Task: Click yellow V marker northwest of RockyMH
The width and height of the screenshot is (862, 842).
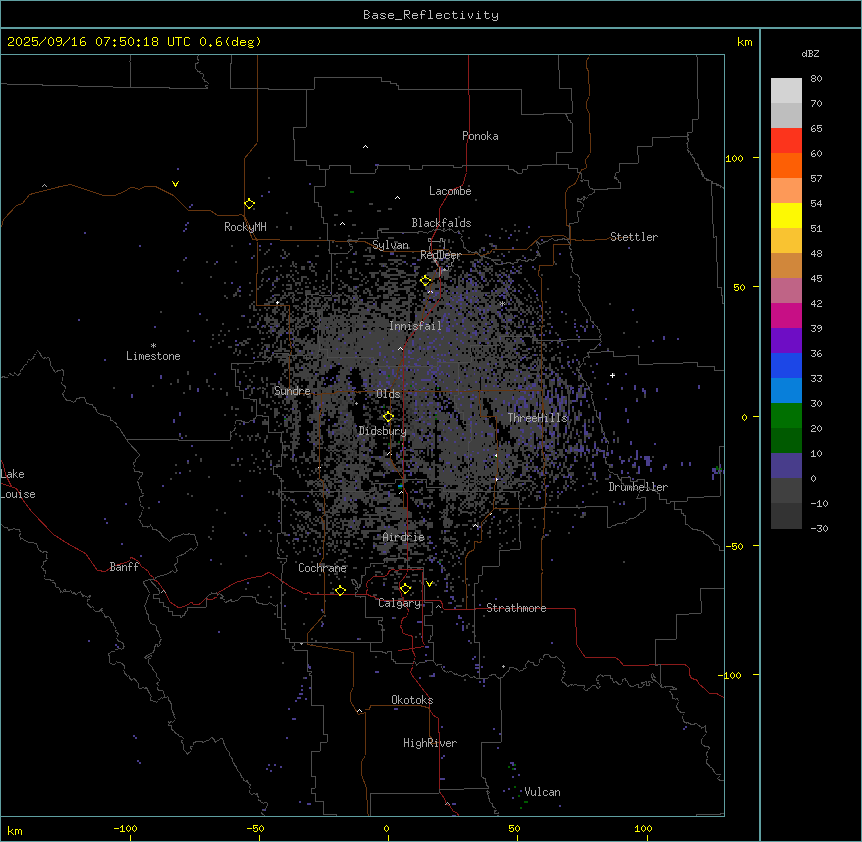Action: (x=175, y=184)
